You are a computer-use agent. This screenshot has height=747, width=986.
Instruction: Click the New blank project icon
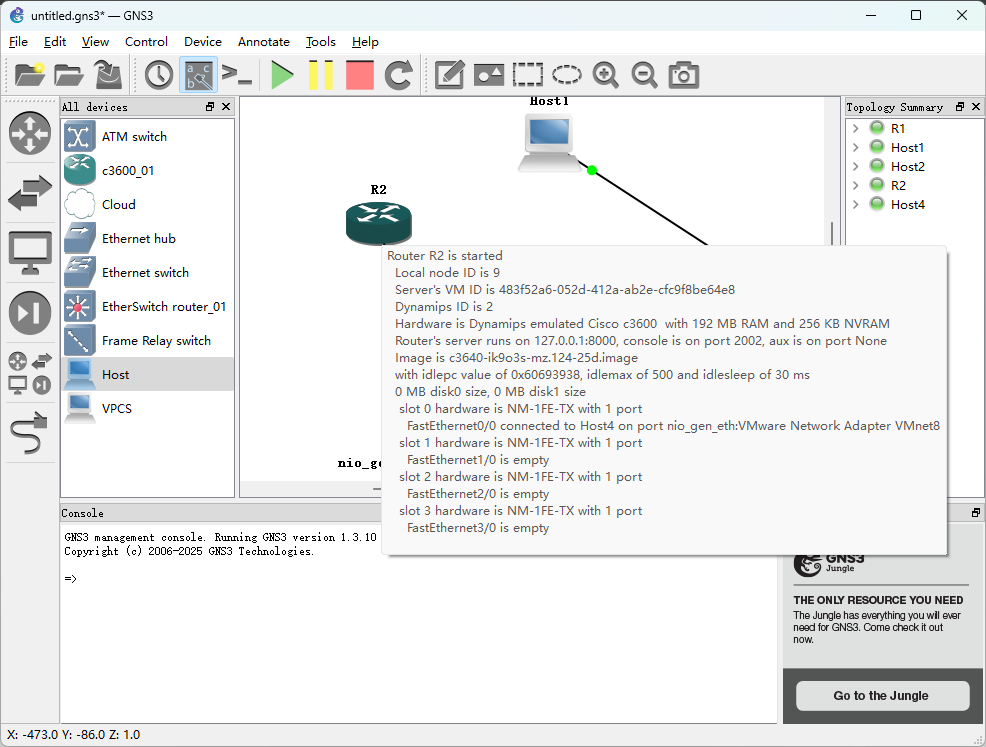pyautogui.click(x=30, y=75)
